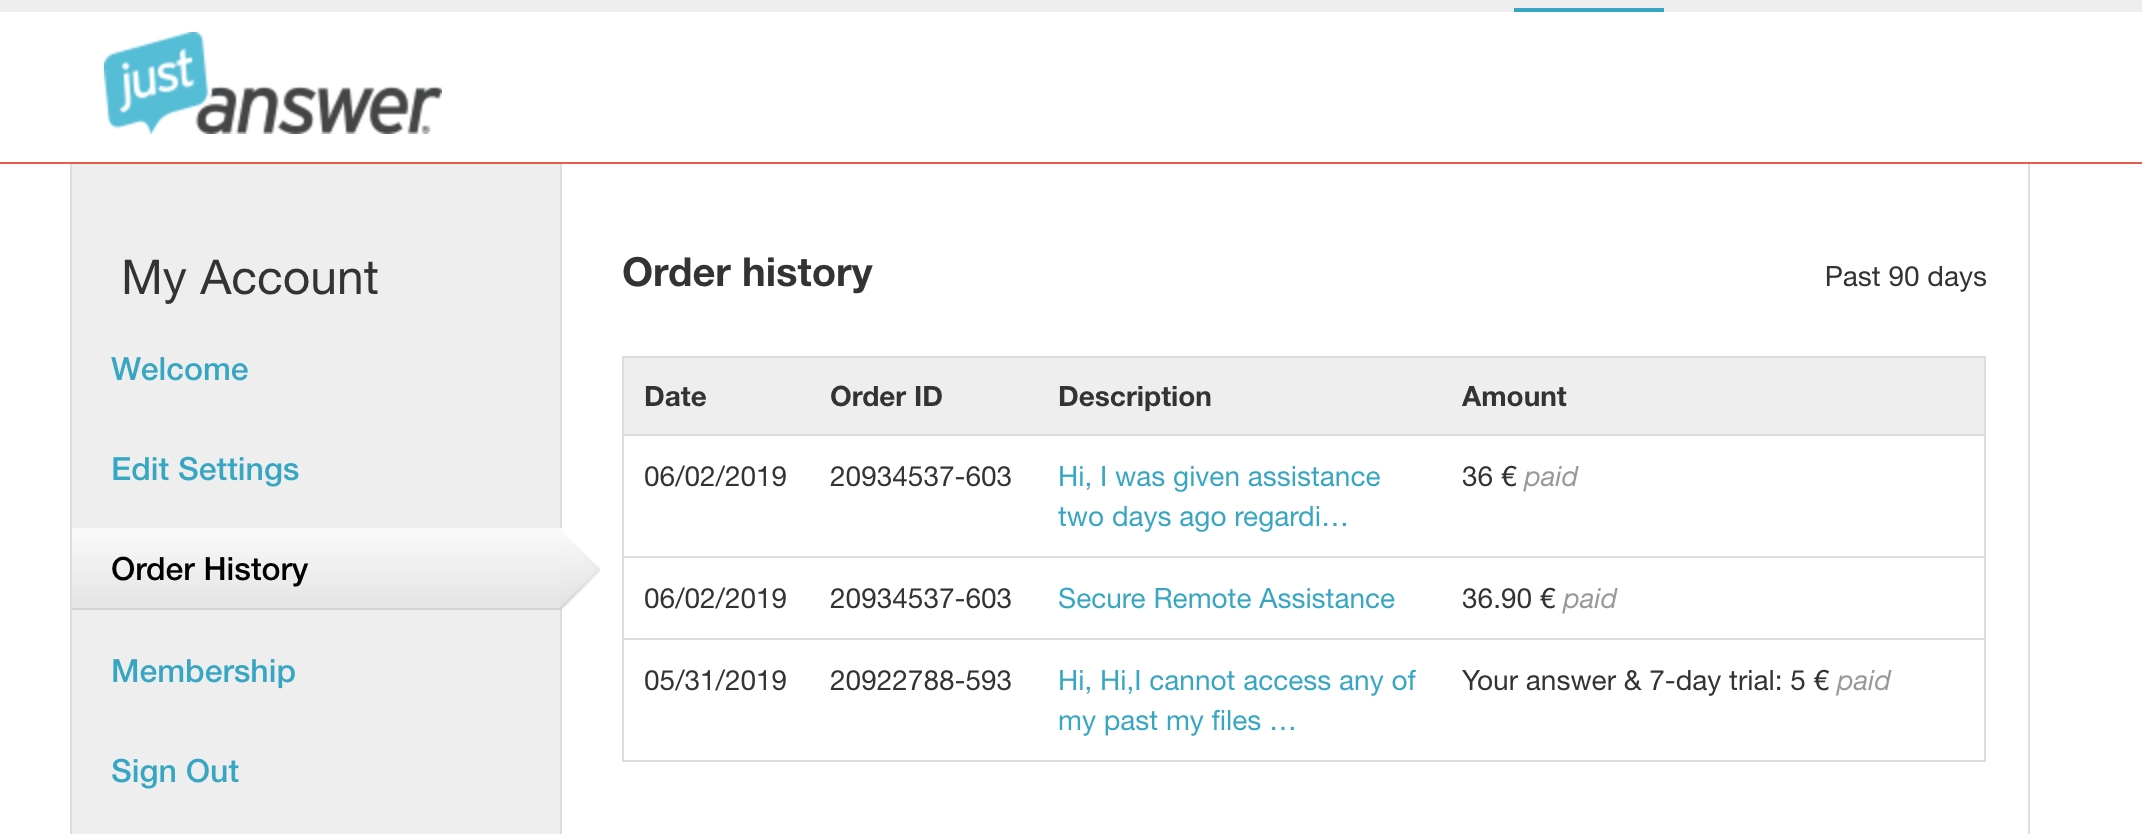Viewport: 2142px width, 834px height.
Task: Open the 'Hi, I was given assistance' order
Action: [1218, 496]
